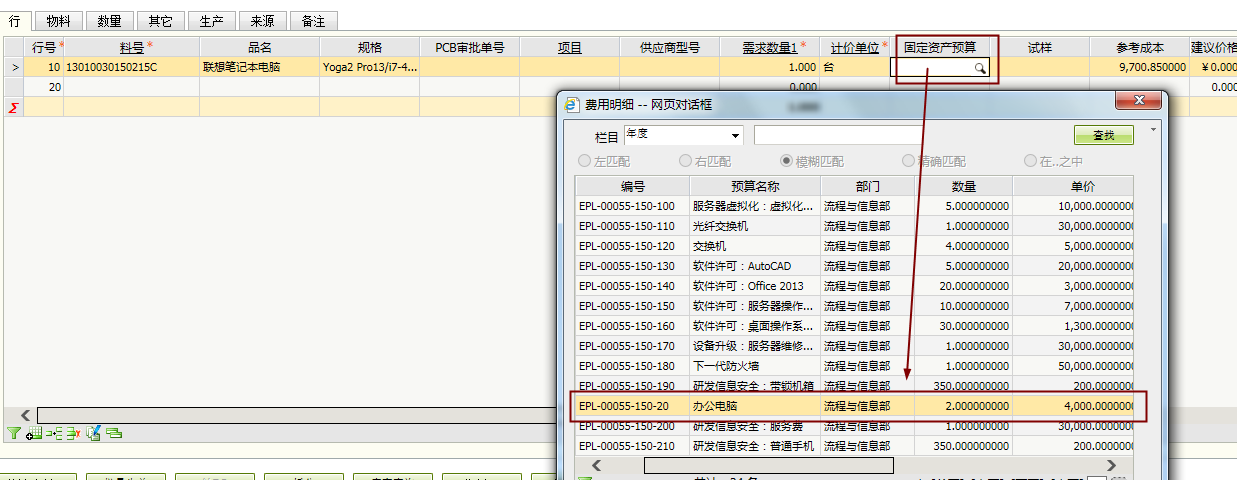
Task: Click the green stacked bars icon
Action: coord(114,433)
